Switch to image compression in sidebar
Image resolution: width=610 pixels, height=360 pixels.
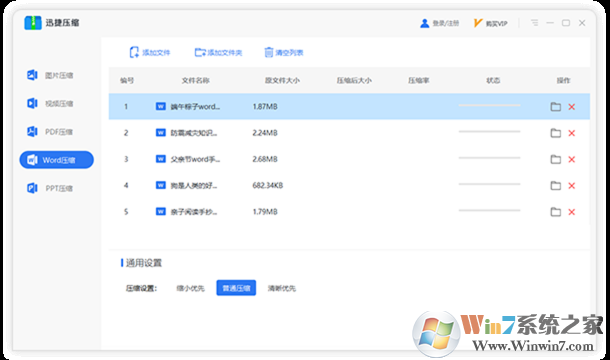[51, 75]
